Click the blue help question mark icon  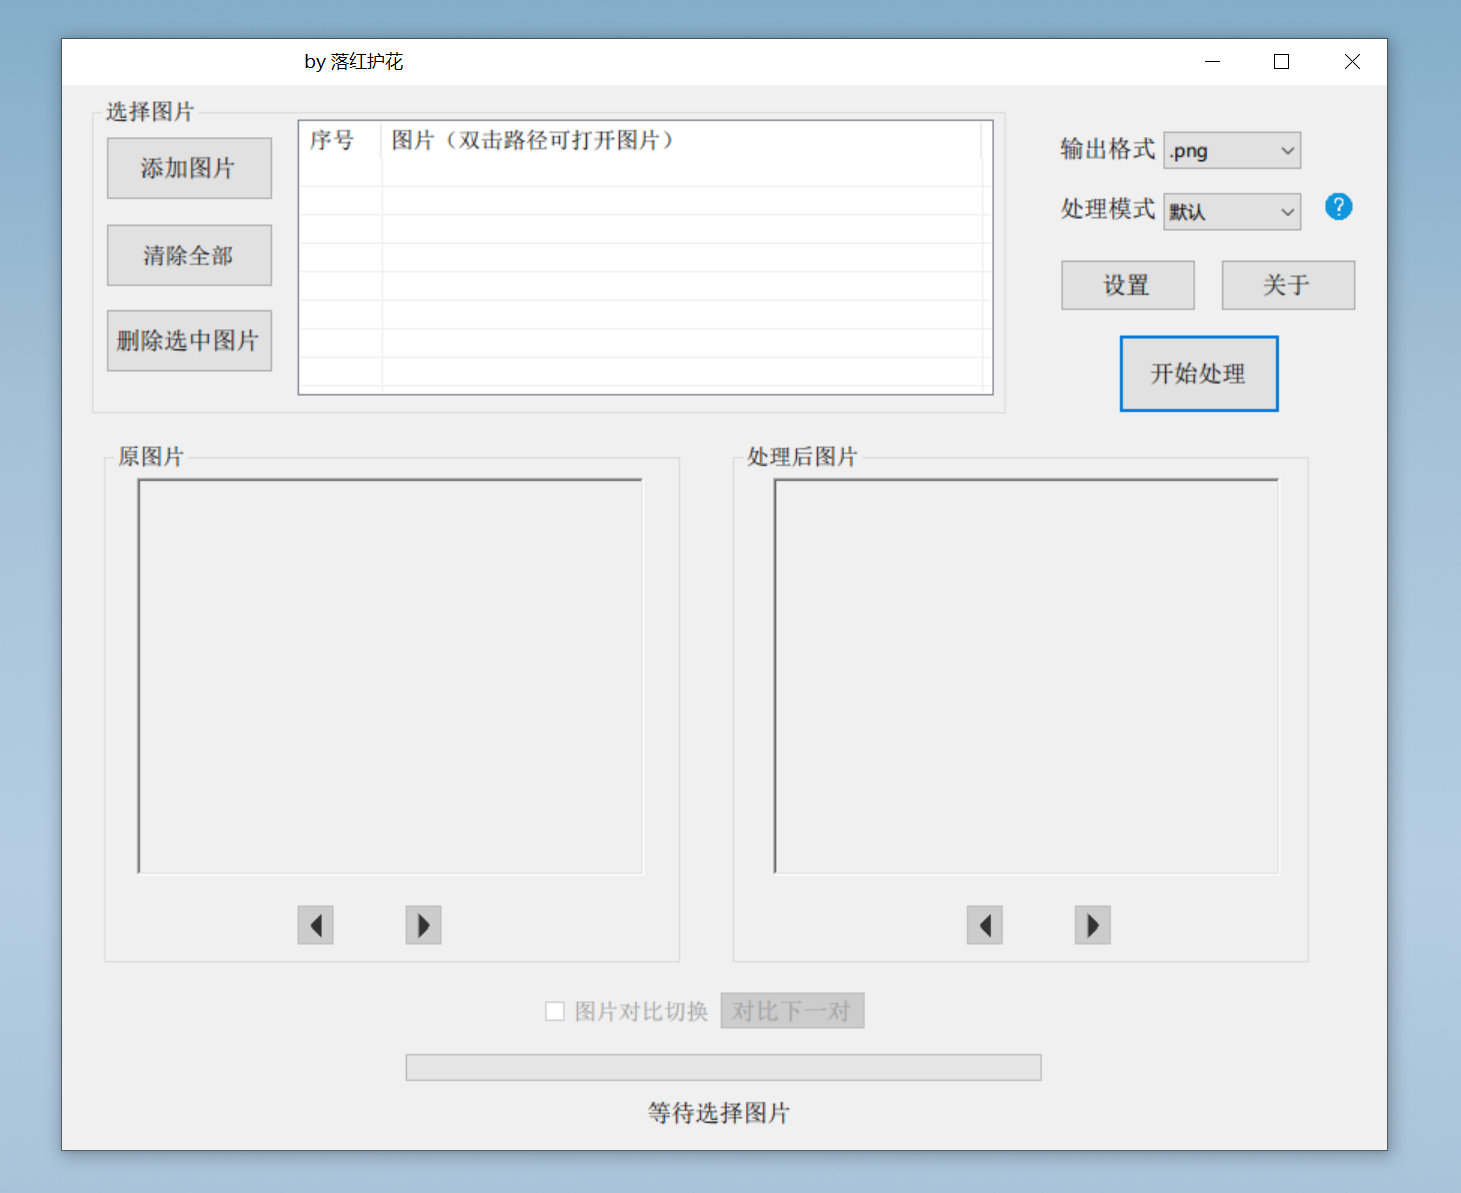pos(1338,207)
